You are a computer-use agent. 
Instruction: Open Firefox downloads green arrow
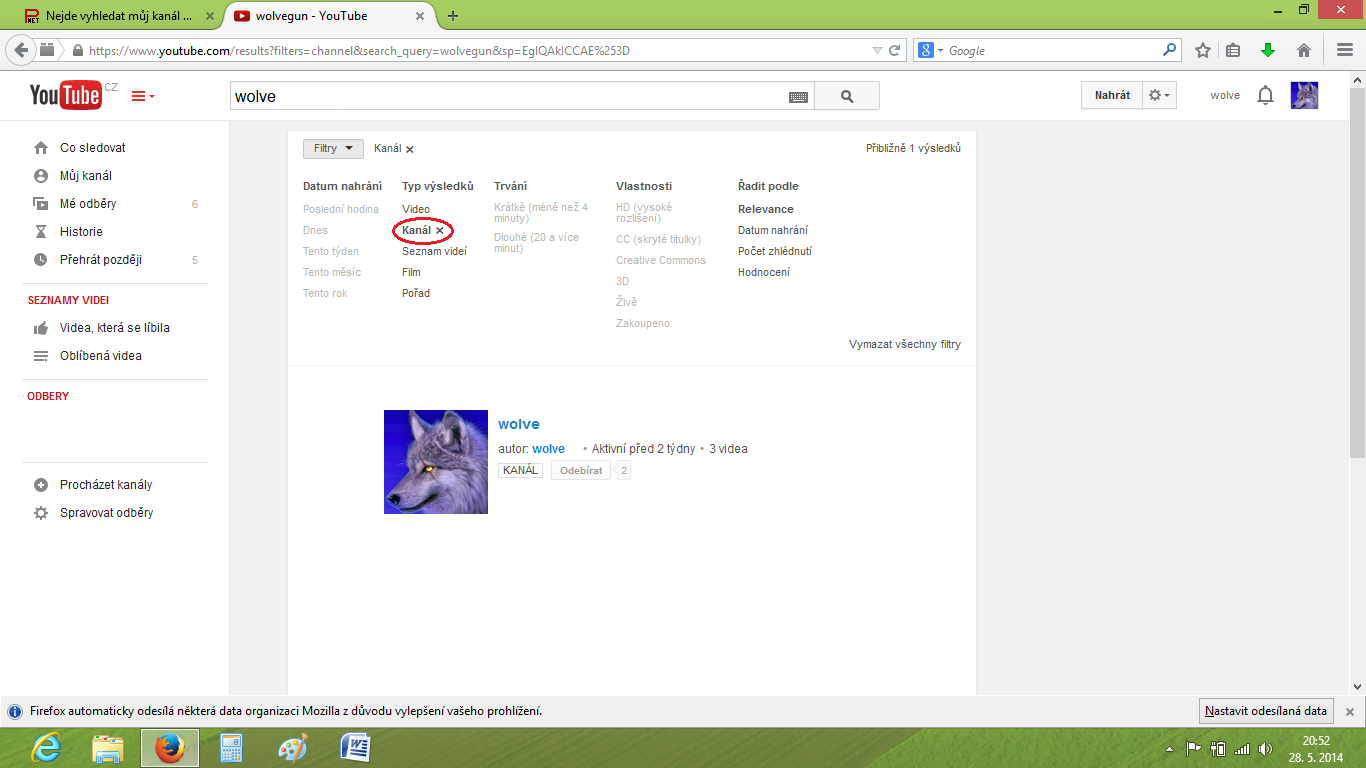(1268, 50)
